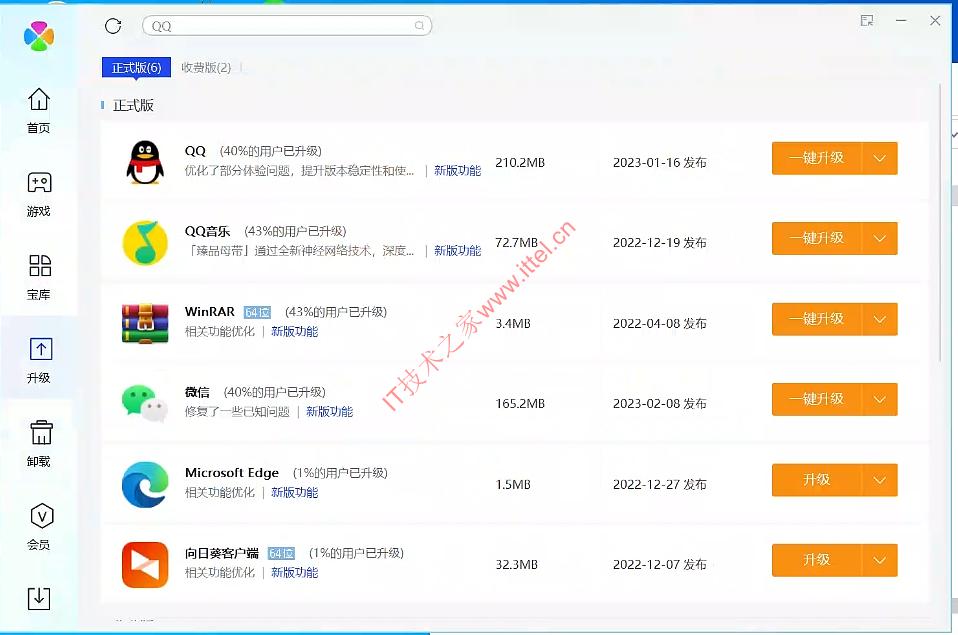Expand the dropdown arrow beside QQ音乐 upgrade button
This screenshot has width=958, height=635.
click(880, 238)
